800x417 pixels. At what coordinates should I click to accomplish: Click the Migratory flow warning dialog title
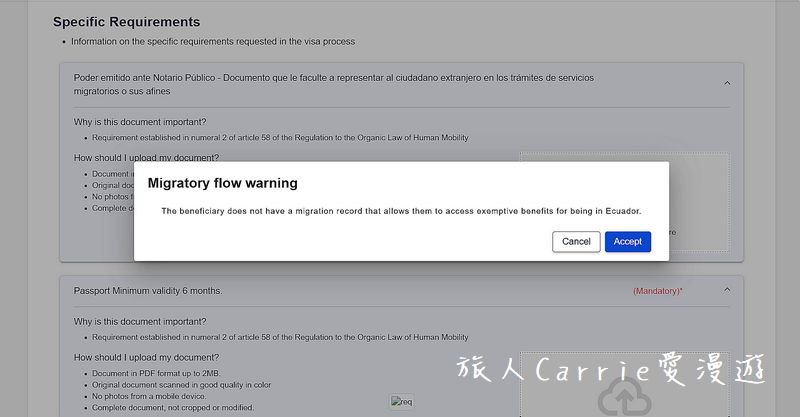click(222, 183)
